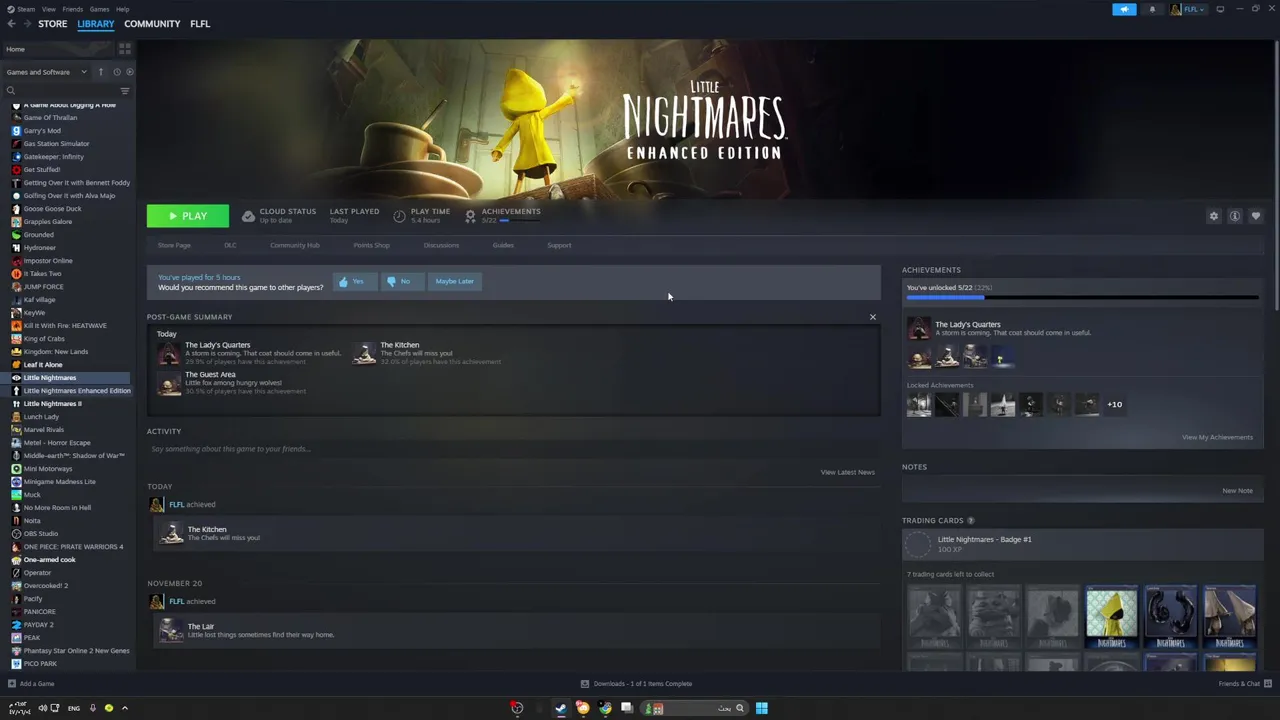The height and width of the screenshot is (720, 1280).
Task: Click the achievements progress bar
Action: (1082, 297)
